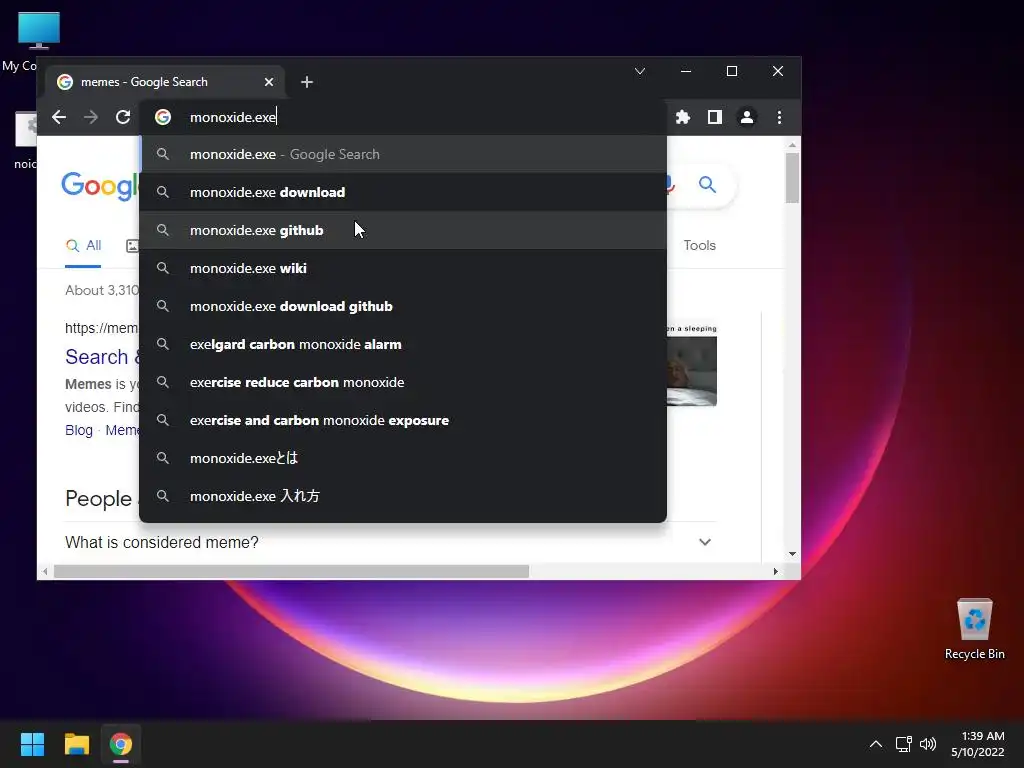The height and width of the screenshot is (768, 1024).
Task: Click the scrollbar down arrow
Action: tap(792, 554)
